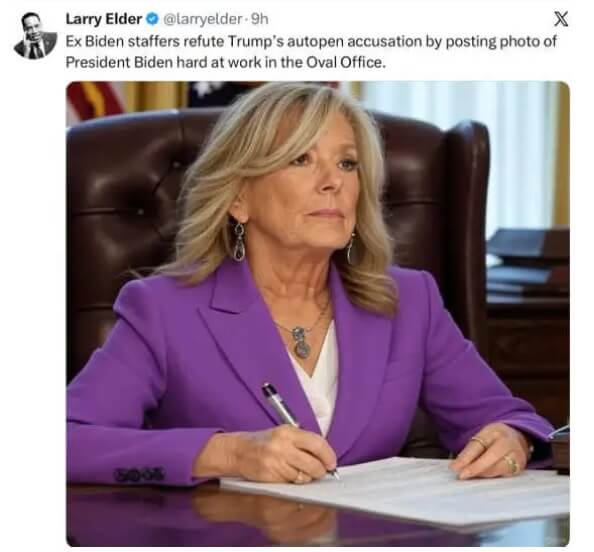Visit the @larryelder handle link
Screen dimensions: 594x552
click(203, 19)
